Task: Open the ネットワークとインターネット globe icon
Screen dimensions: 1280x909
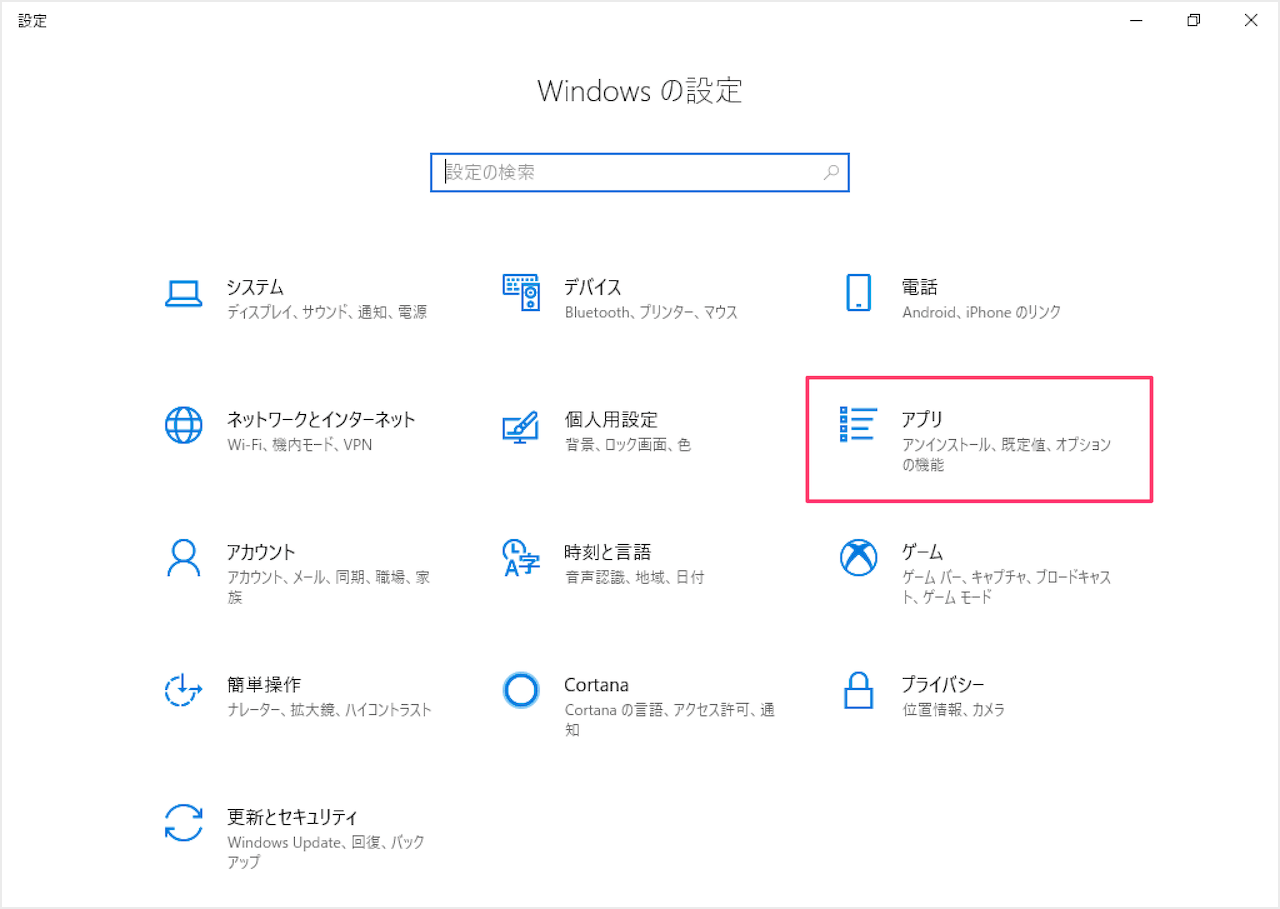Action: (183, 425)
